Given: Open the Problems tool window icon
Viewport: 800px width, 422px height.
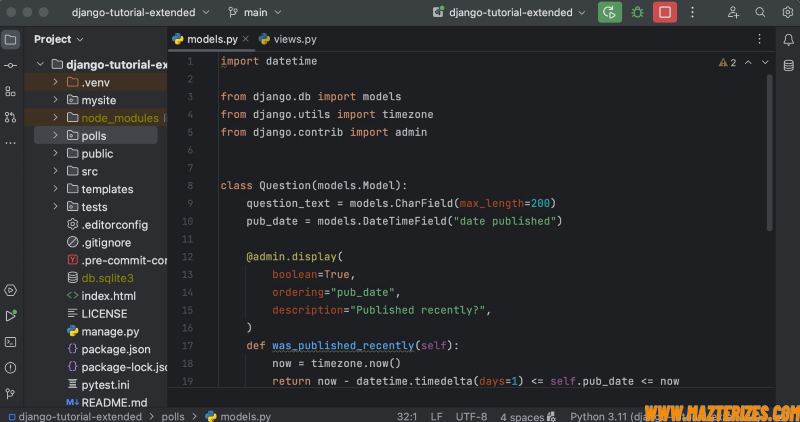Looking at the screenshot, I should pyautogui.click(x=10, y=367).
